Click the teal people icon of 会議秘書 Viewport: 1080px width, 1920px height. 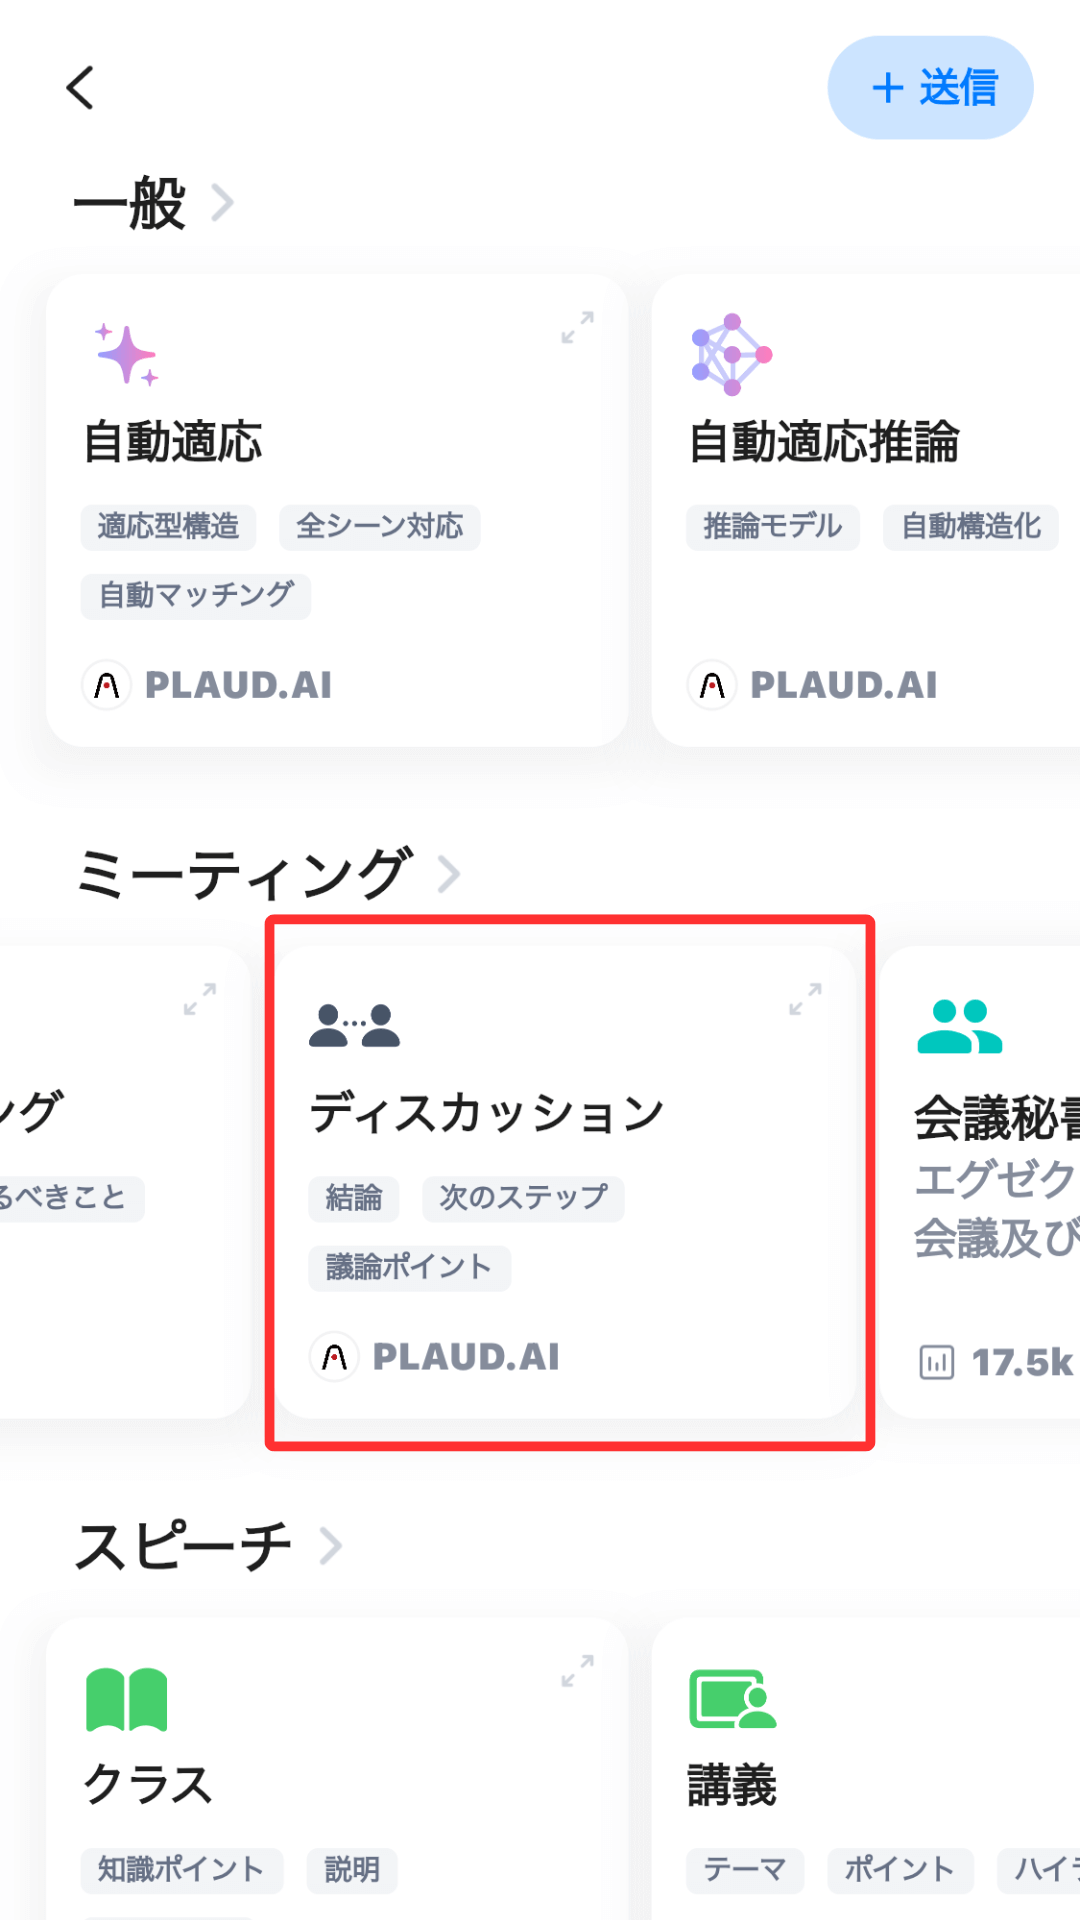[x=959, y=1027]
